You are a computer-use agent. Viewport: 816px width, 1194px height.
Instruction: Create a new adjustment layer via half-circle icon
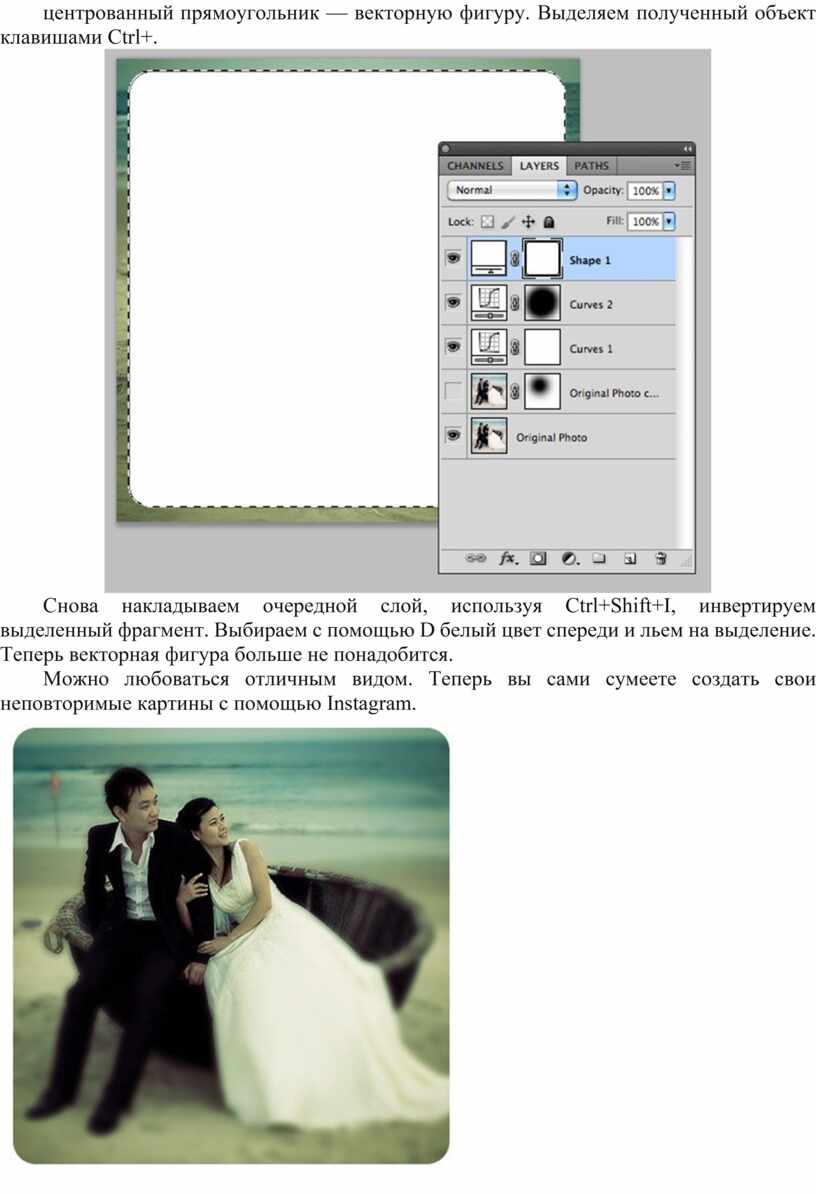[569, 558]
